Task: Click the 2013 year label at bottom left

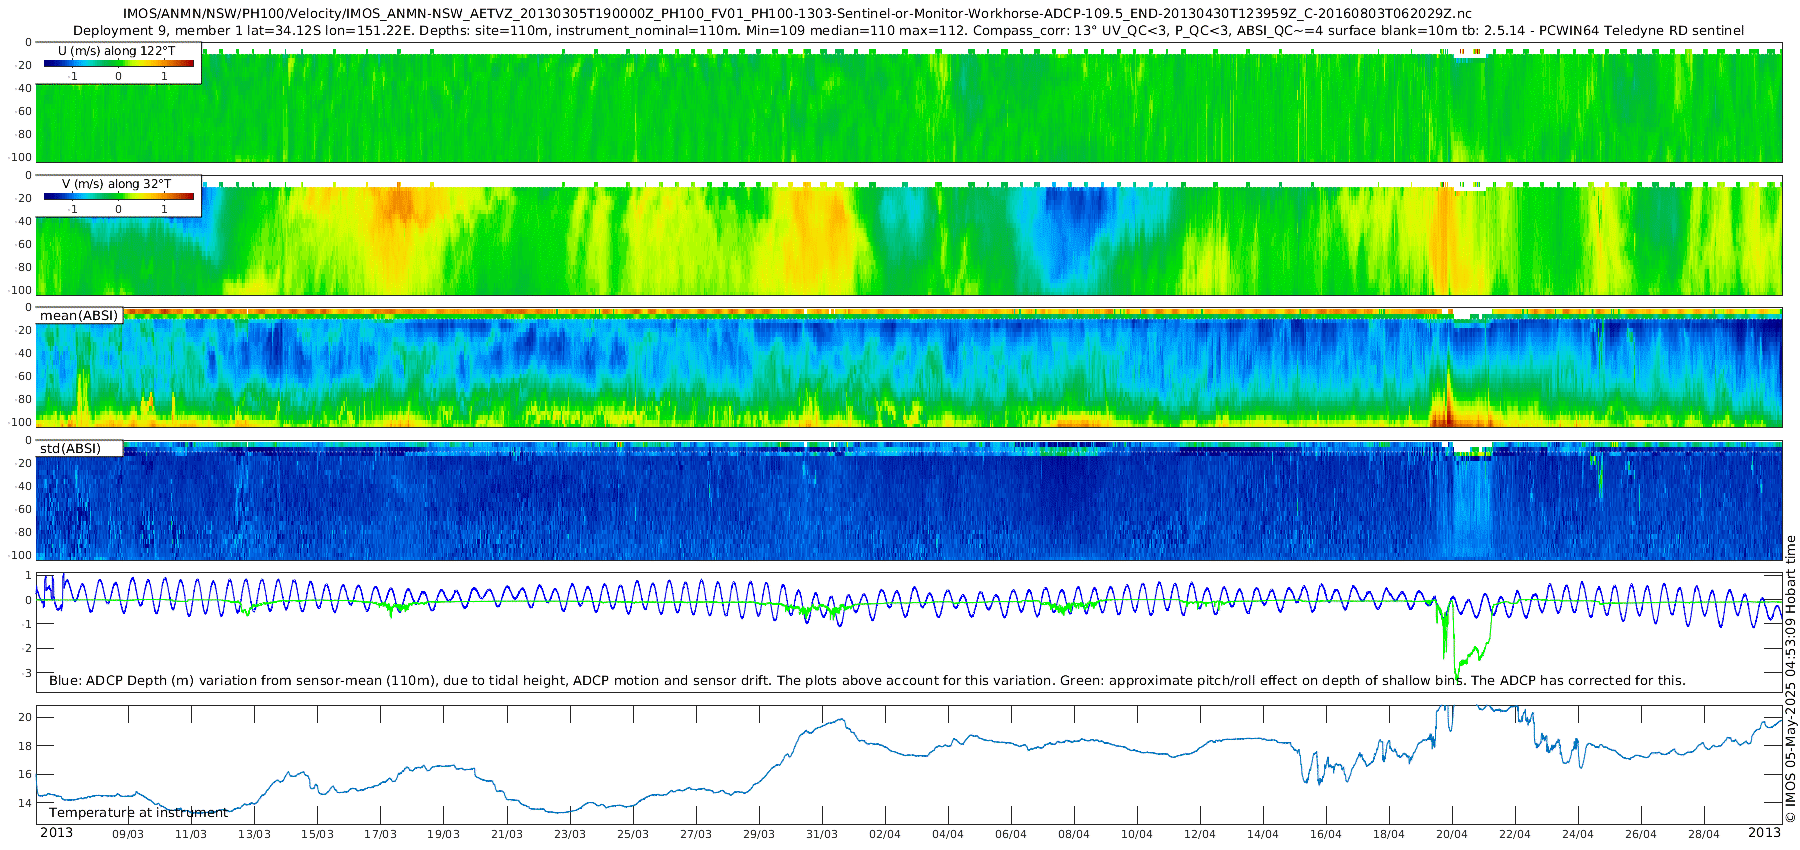Action: point(56,833)
